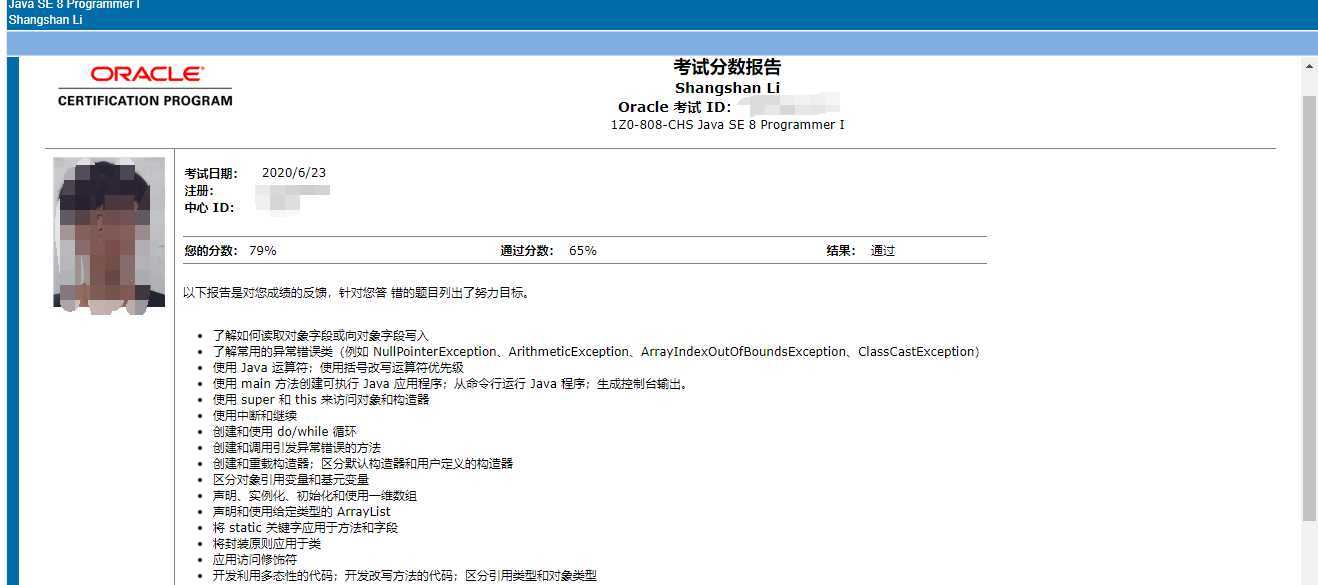Click the name Shangshan Li under the heading
The height and width of the screenshot is (585, 1318).
pos(727,88)
